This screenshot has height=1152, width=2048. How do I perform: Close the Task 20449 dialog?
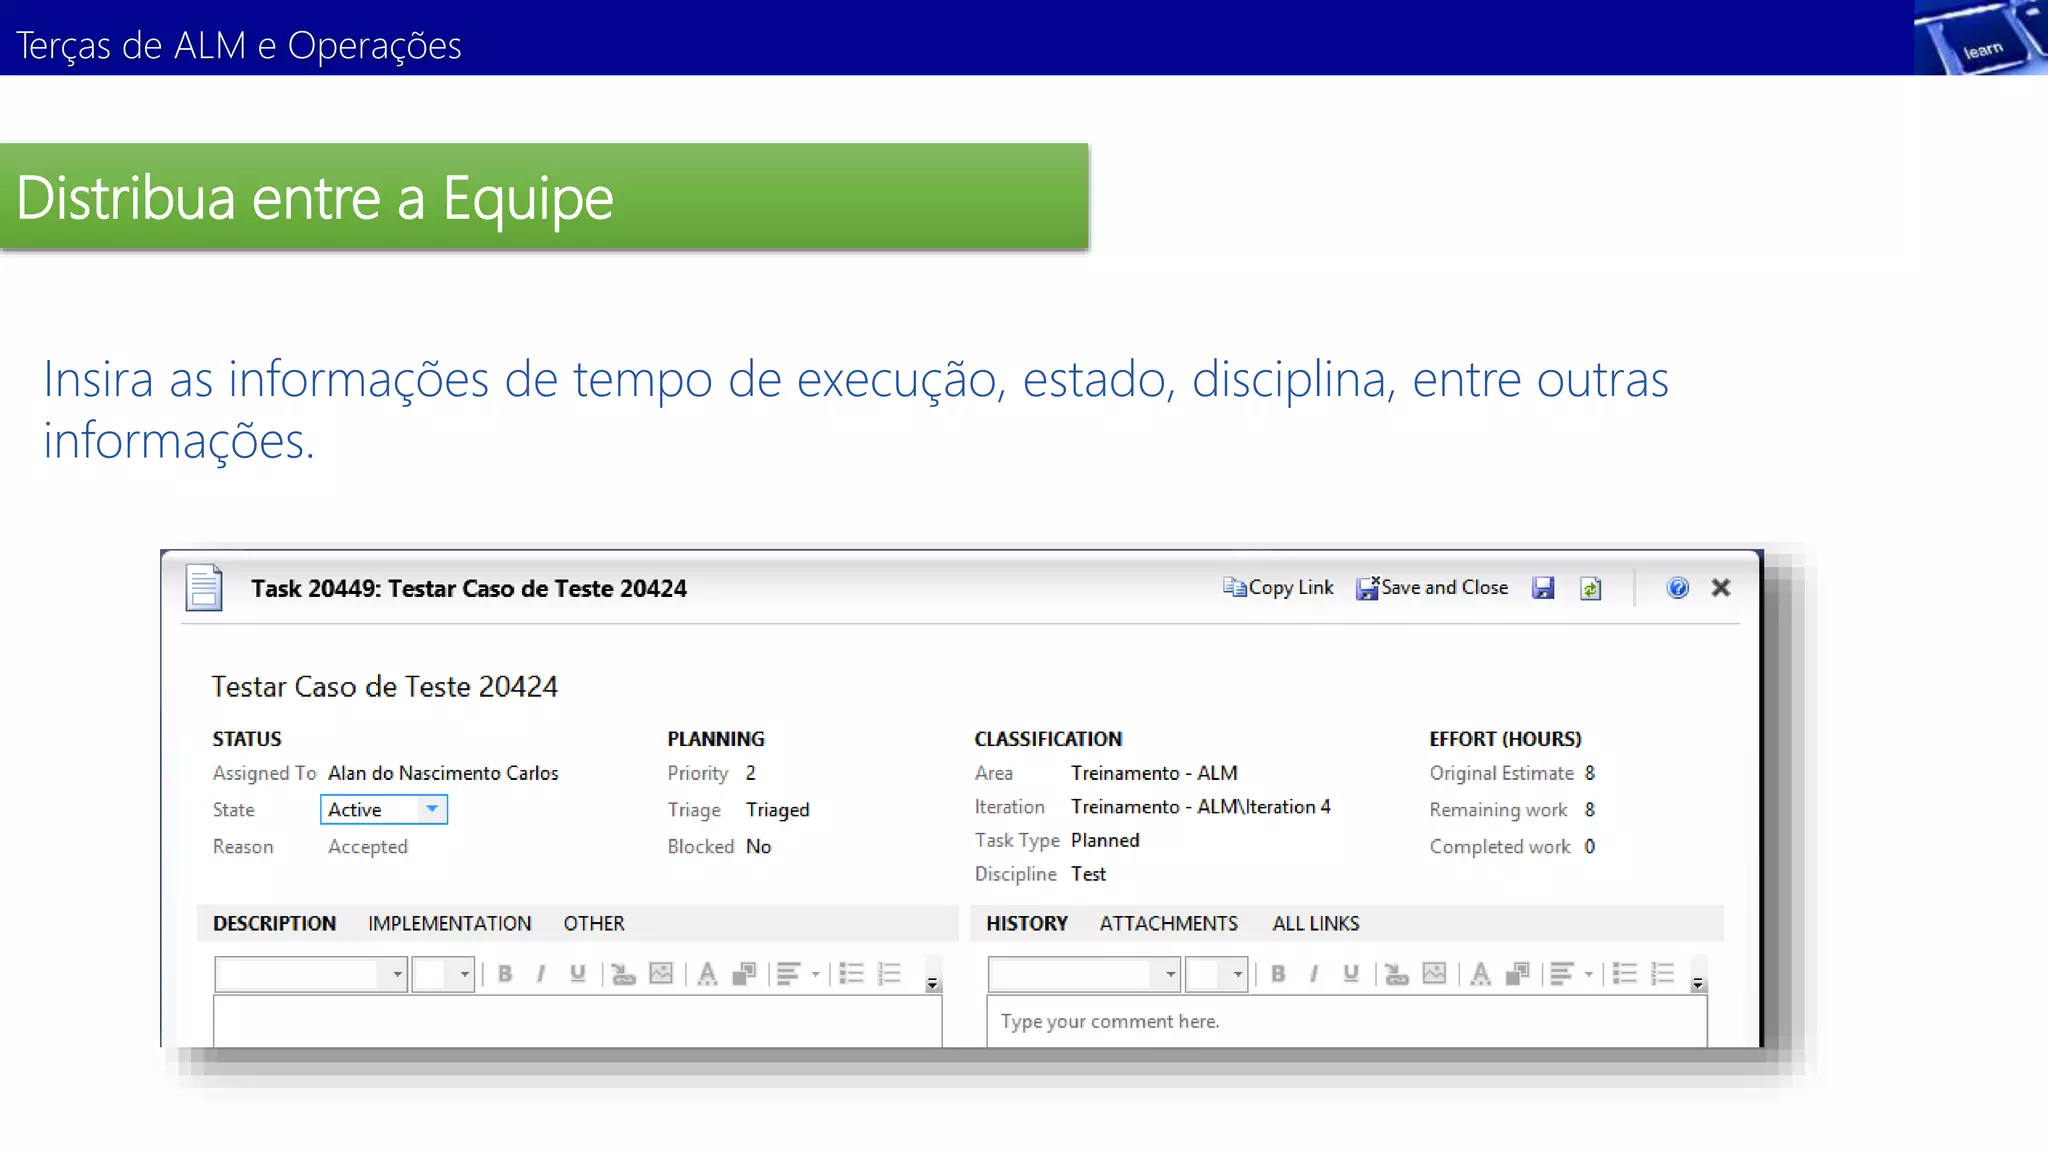point(1721,588)
